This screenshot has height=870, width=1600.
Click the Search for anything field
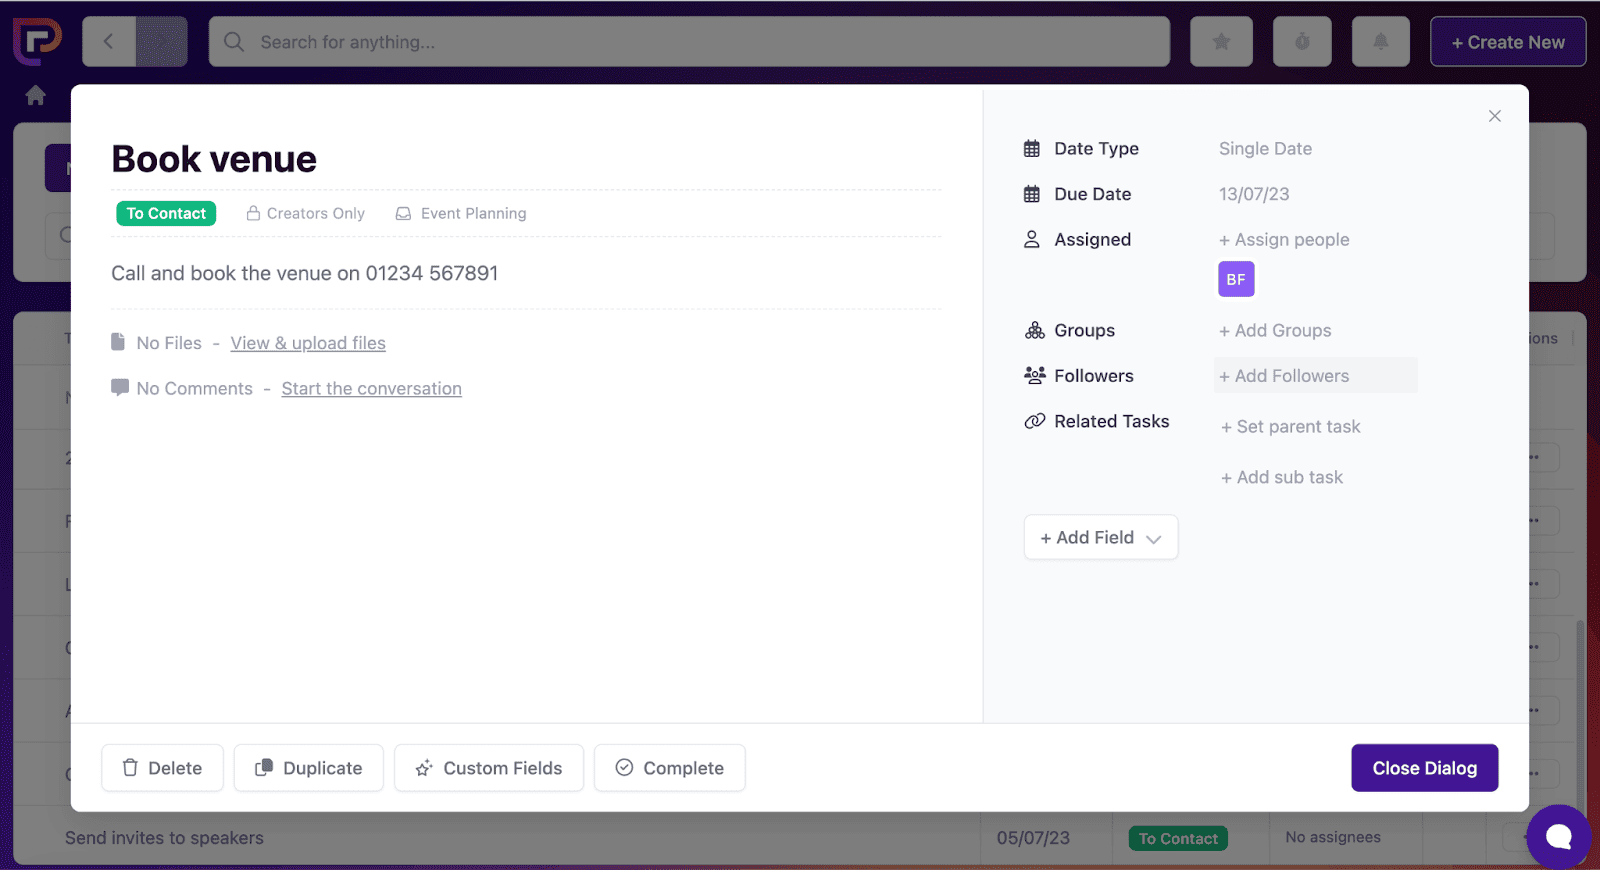(689, 42)
